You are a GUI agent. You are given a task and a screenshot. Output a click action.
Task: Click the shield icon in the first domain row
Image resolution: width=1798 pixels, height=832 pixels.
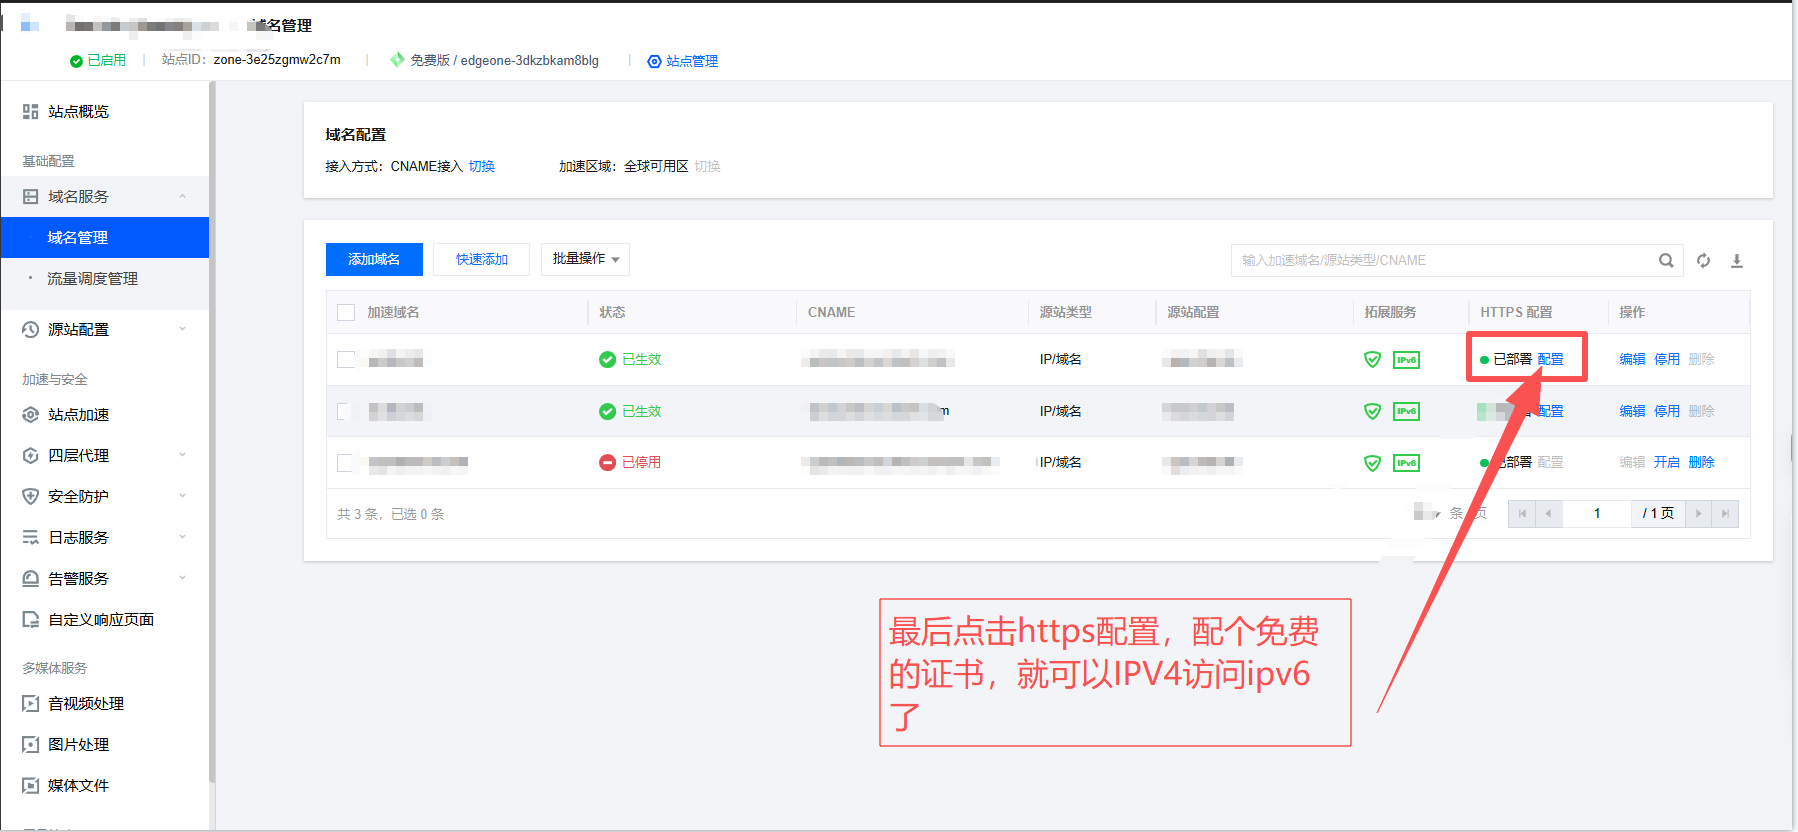[1373, 359]
